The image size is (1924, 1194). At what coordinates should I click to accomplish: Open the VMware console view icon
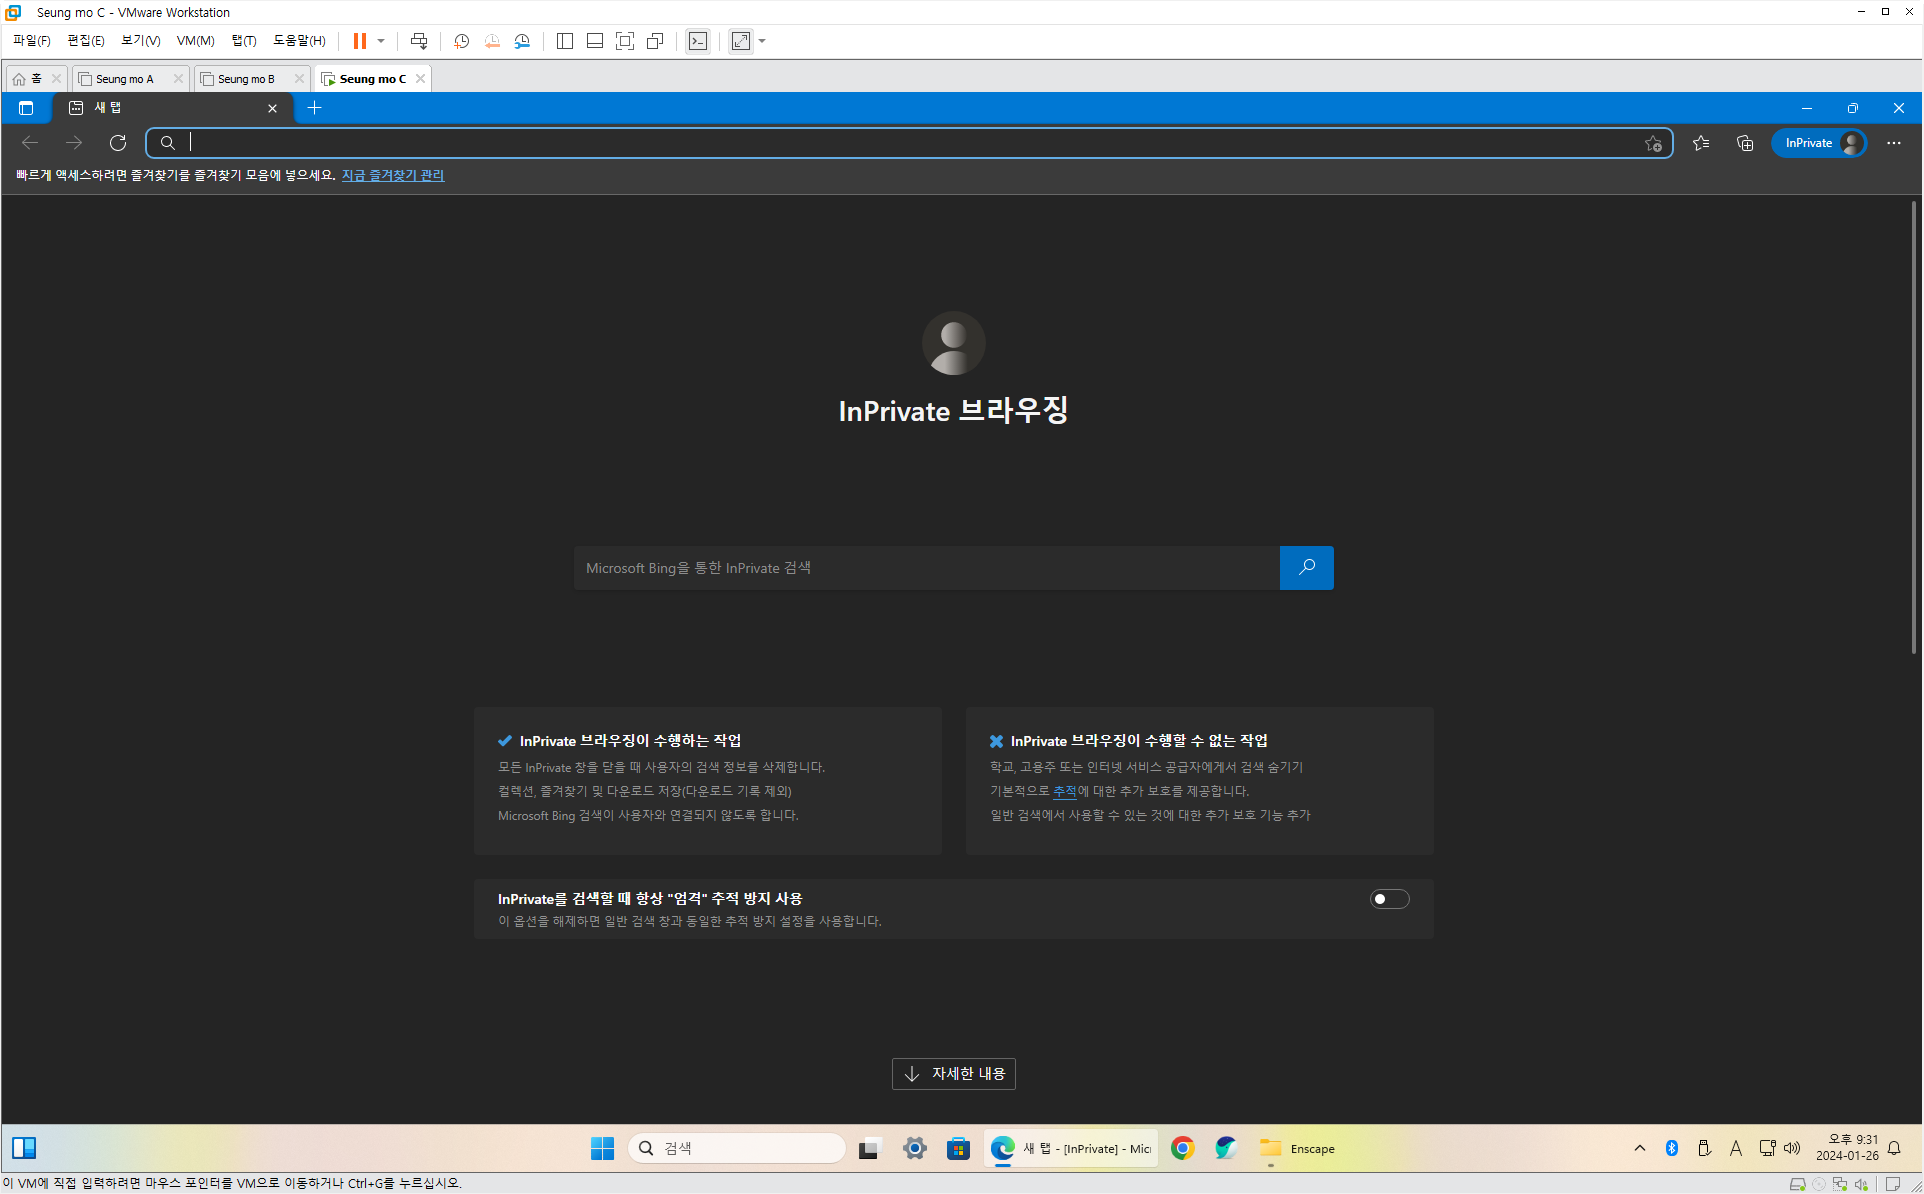click(698, 41)
